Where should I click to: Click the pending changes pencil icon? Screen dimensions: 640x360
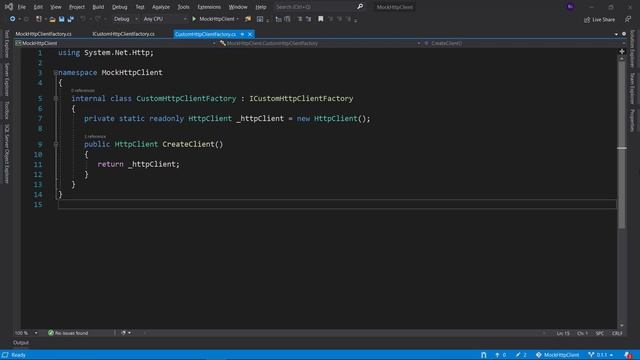[518, 355]
